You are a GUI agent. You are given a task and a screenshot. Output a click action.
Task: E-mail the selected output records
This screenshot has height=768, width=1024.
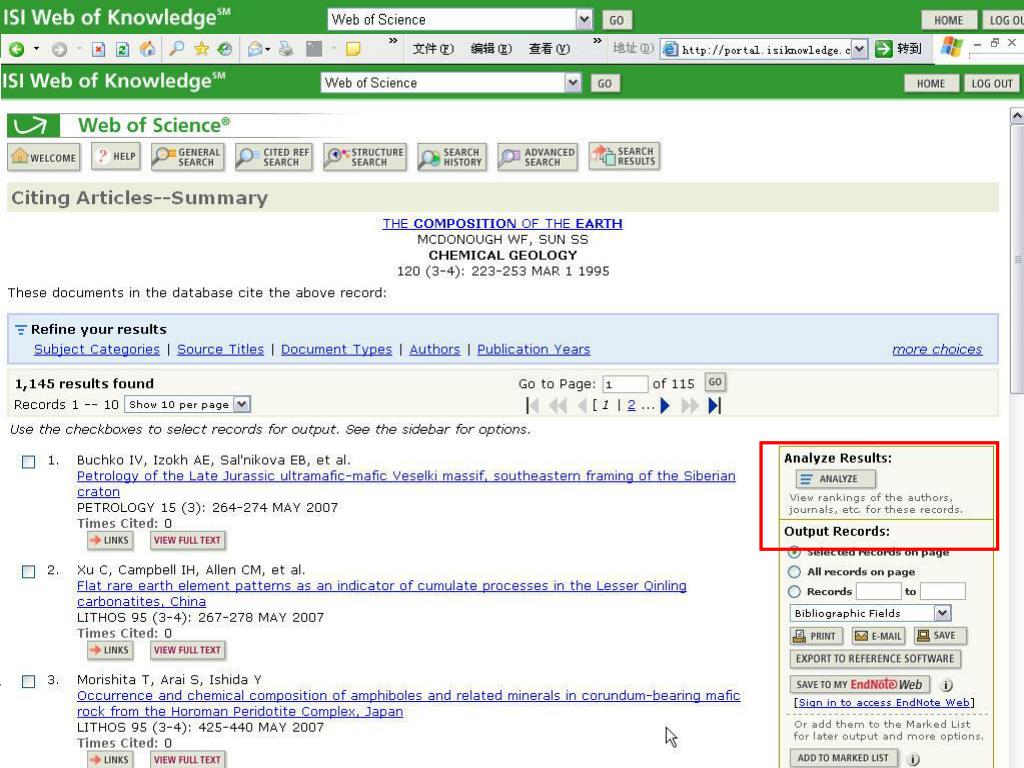point(879,635)
